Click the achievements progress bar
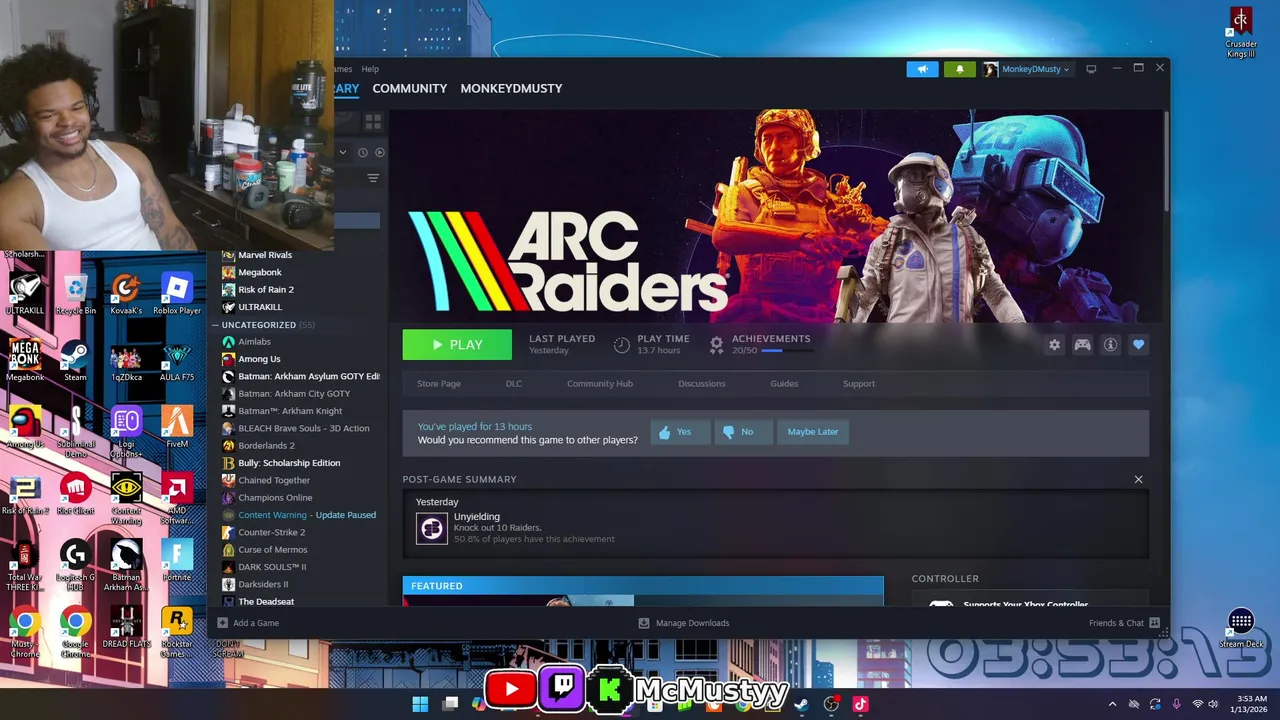The width and height of the screenshot is (1280, 720). point(786,351)
